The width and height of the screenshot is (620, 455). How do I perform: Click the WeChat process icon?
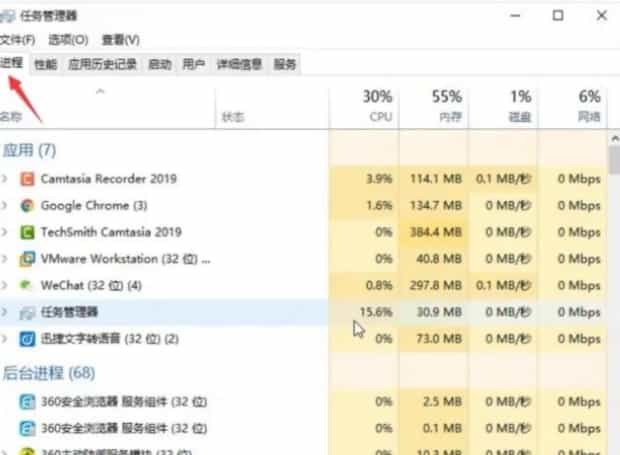[x=27, y=285]
